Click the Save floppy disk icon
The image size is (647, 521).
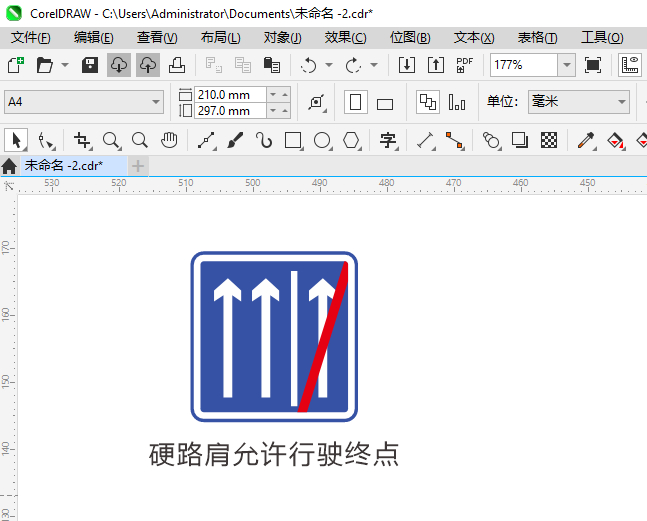[x=90, y=65]
